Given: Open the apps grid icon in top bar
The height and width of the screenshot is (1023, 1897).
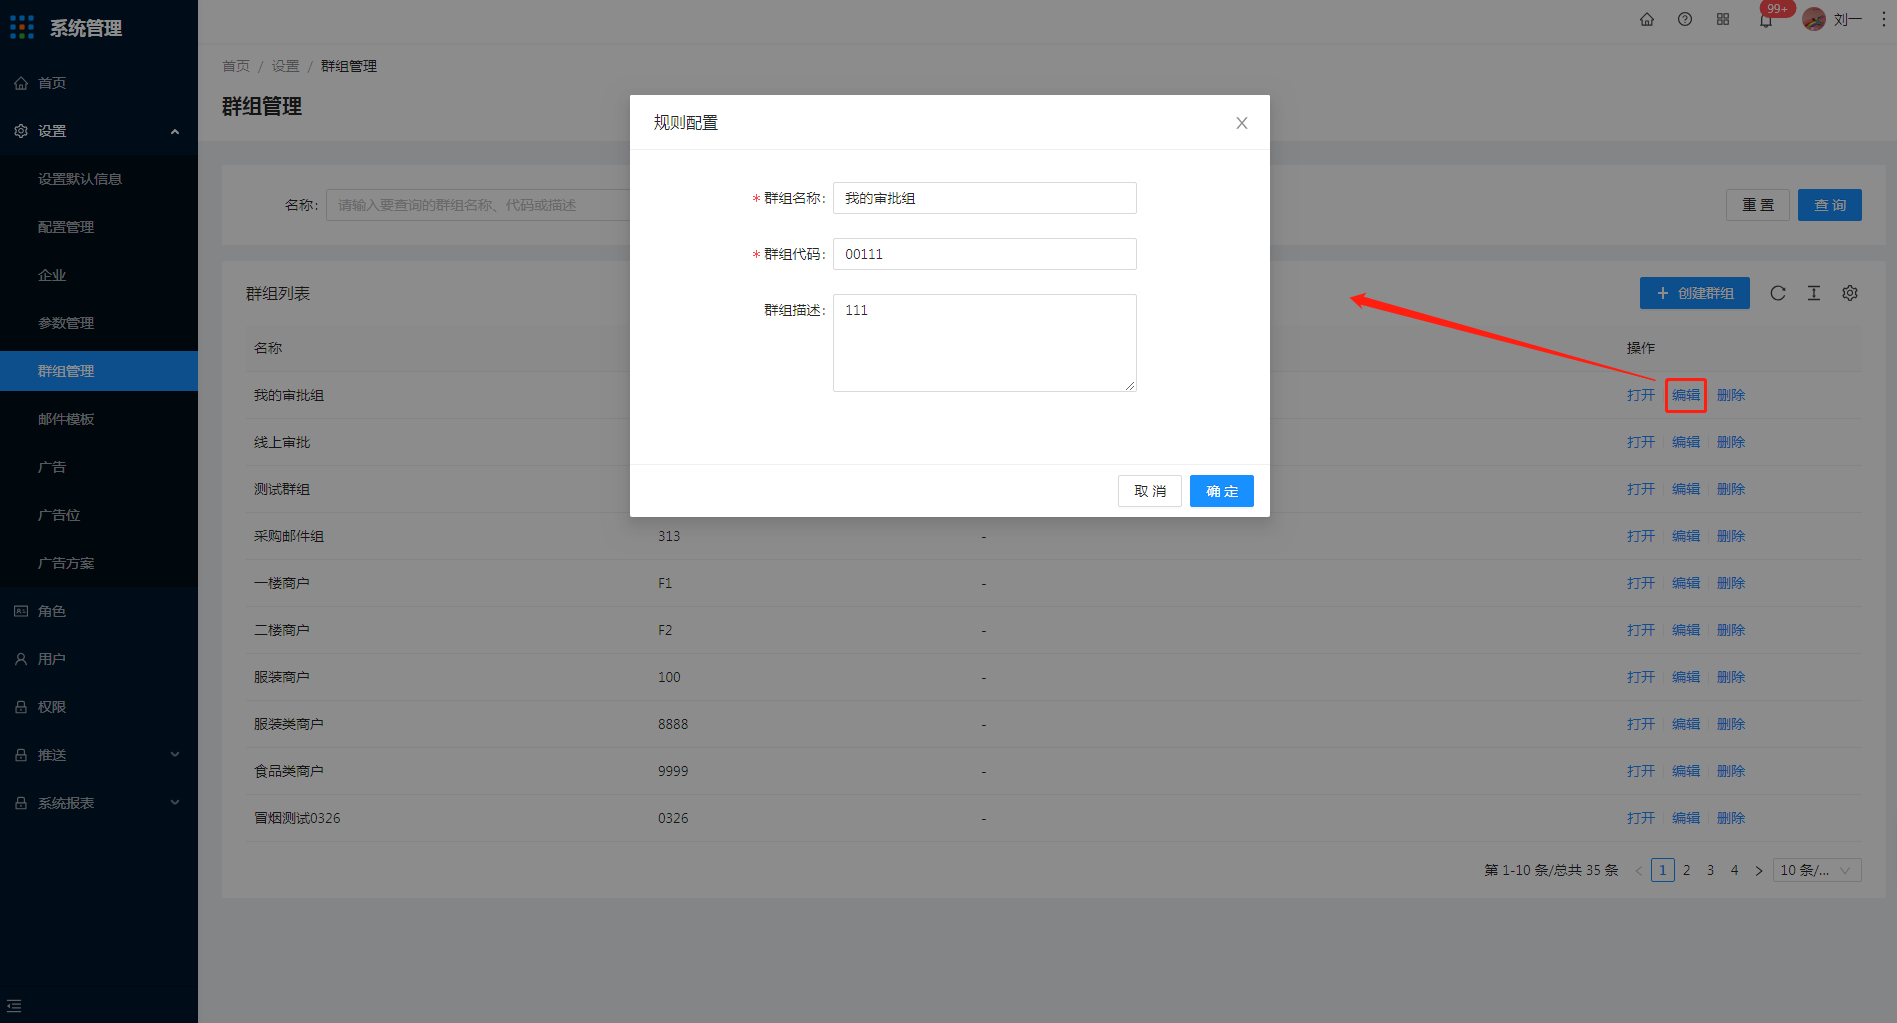Looking at the screenshot, I should pos(1723,19).
